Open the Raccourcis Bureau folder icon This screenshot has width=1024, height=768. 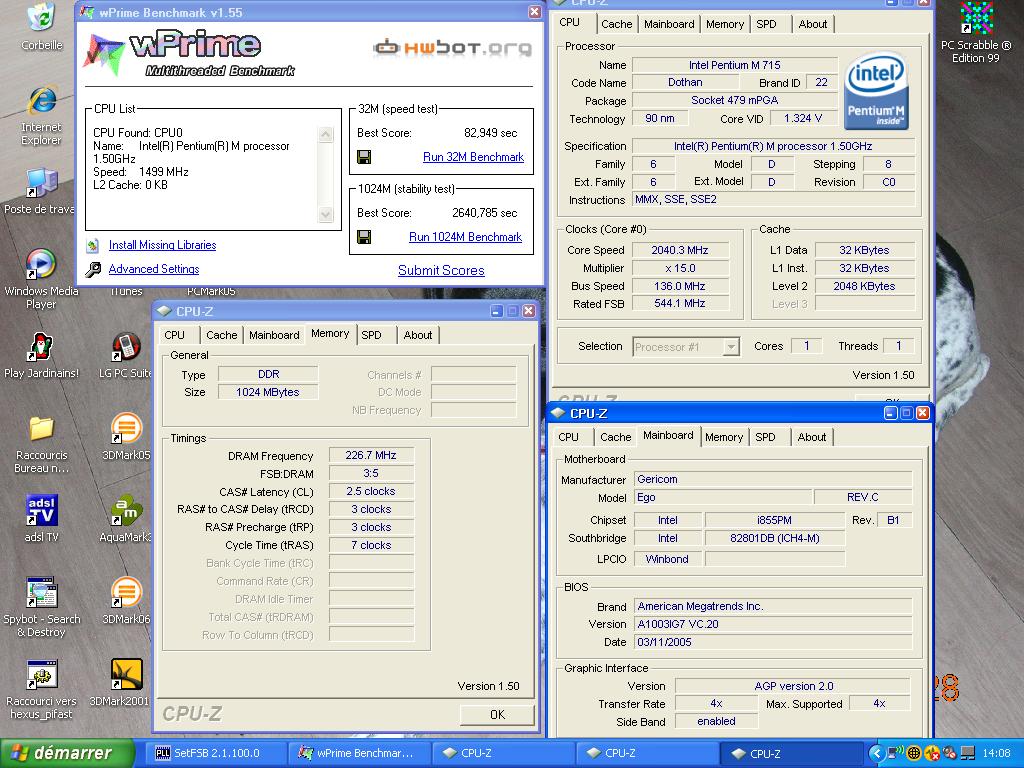click(41, 443)
